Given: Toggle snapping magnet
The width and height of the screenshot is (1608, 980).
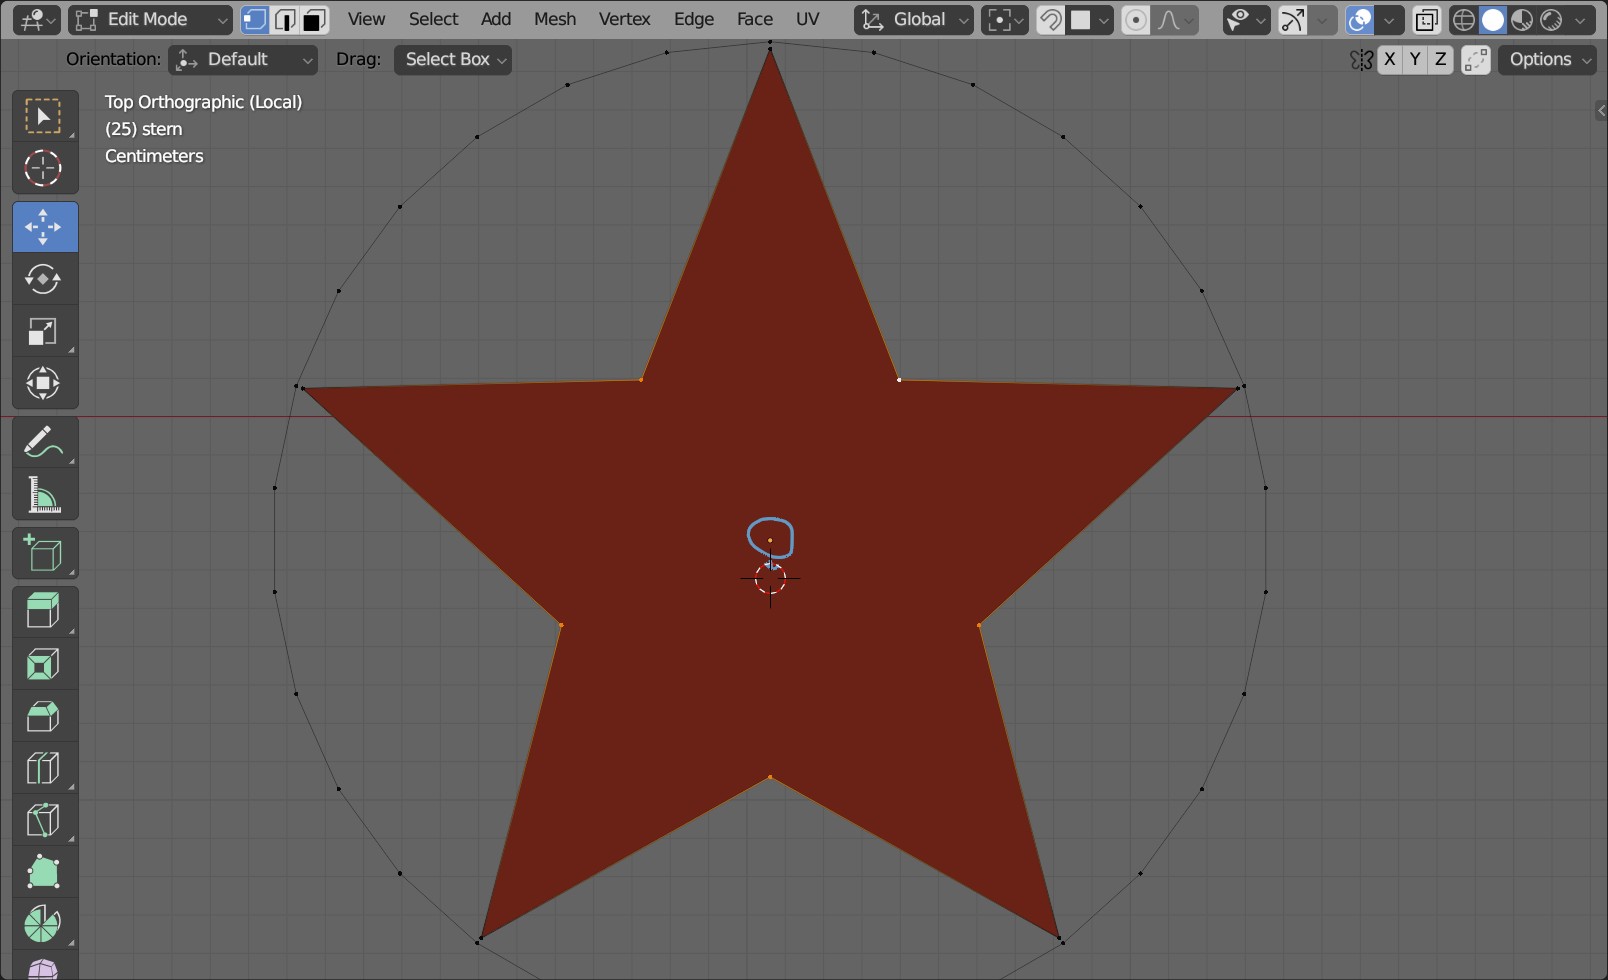Looking at the screenshot, I should 1050,19.
